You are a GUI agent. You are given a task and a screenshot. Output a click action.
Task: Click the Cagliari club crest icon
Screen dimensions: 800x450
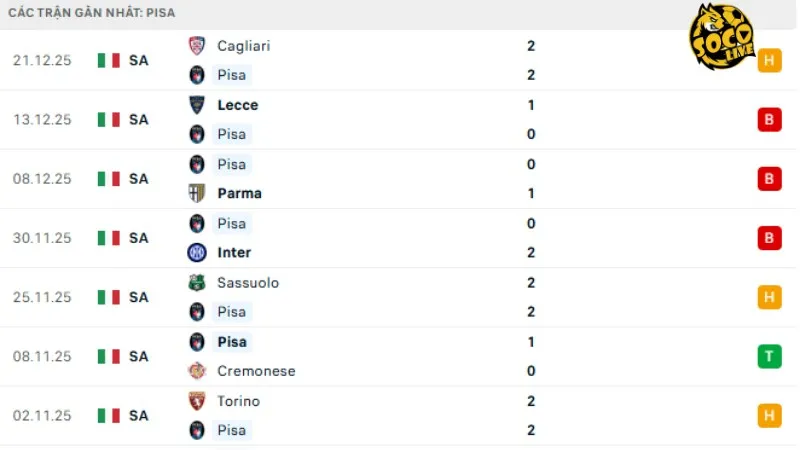pyautogui.click(x=197, y=46)
